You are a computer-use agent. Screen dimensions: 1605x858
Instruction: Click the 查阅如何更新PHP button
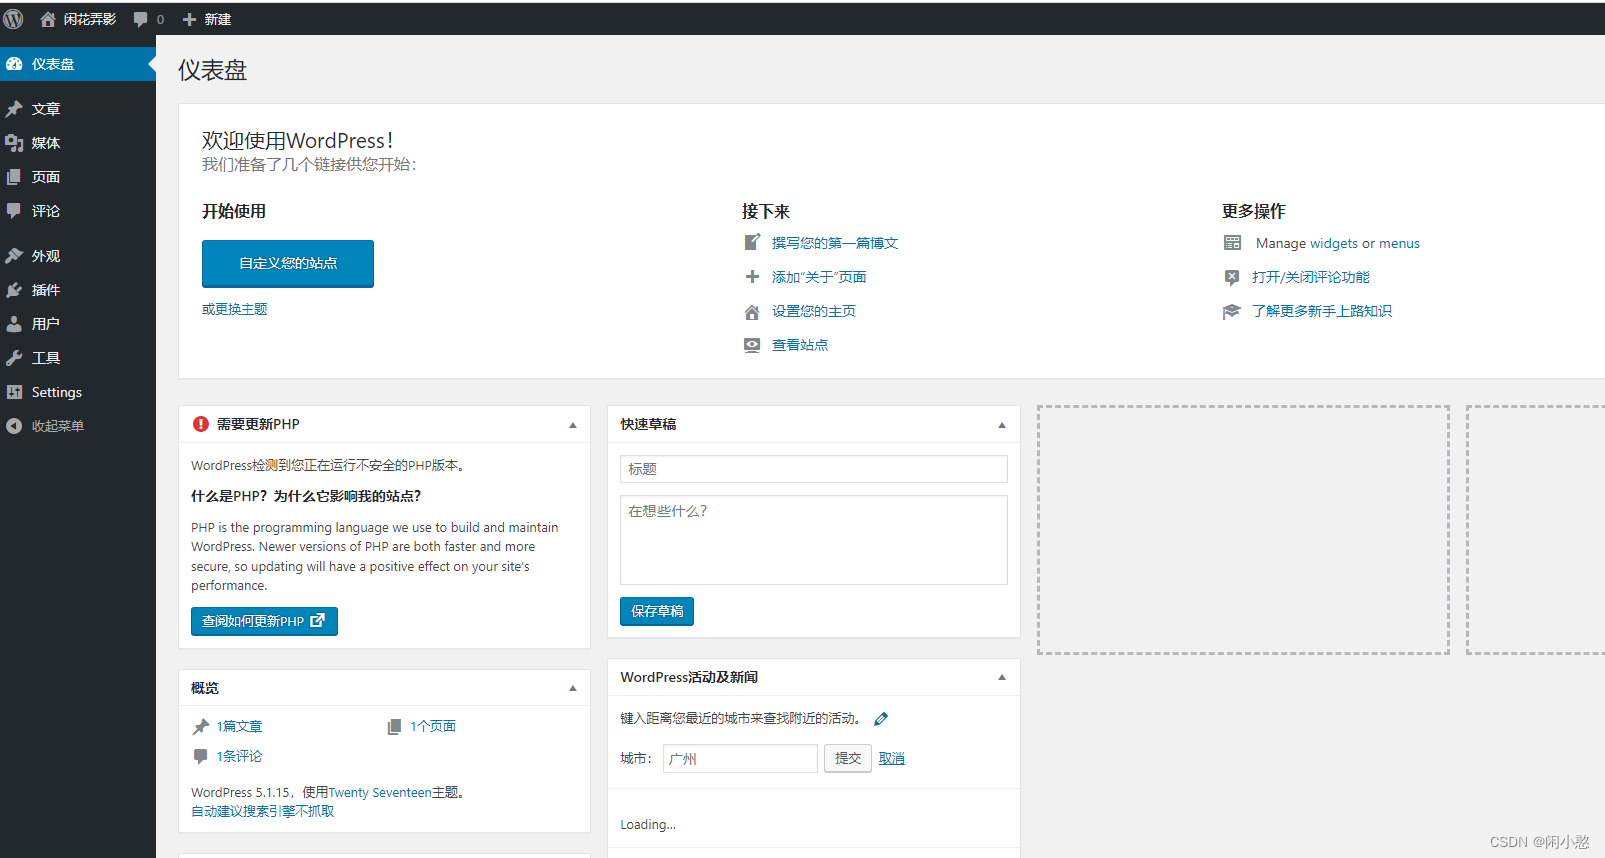tap(264, 621)
